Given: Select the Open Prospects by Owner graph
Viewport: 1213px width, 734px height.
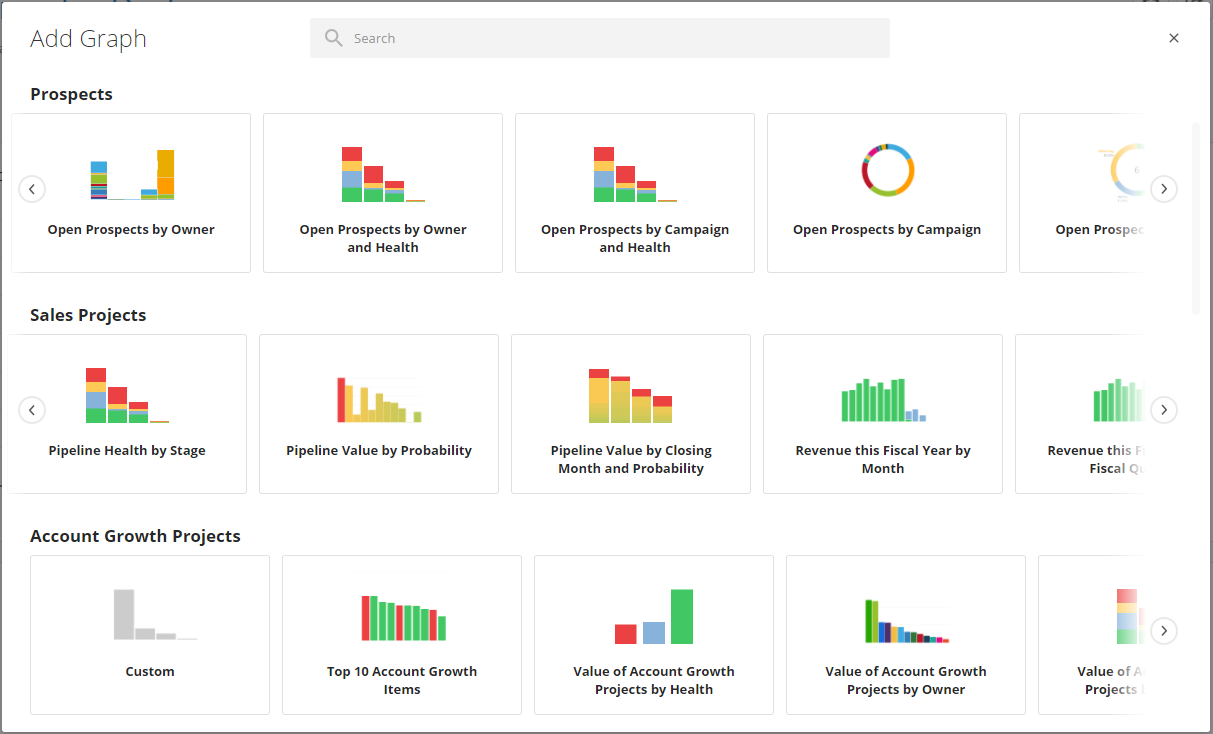Looking at the screenshot, I should pyautogui.click(x=131, y=192).
